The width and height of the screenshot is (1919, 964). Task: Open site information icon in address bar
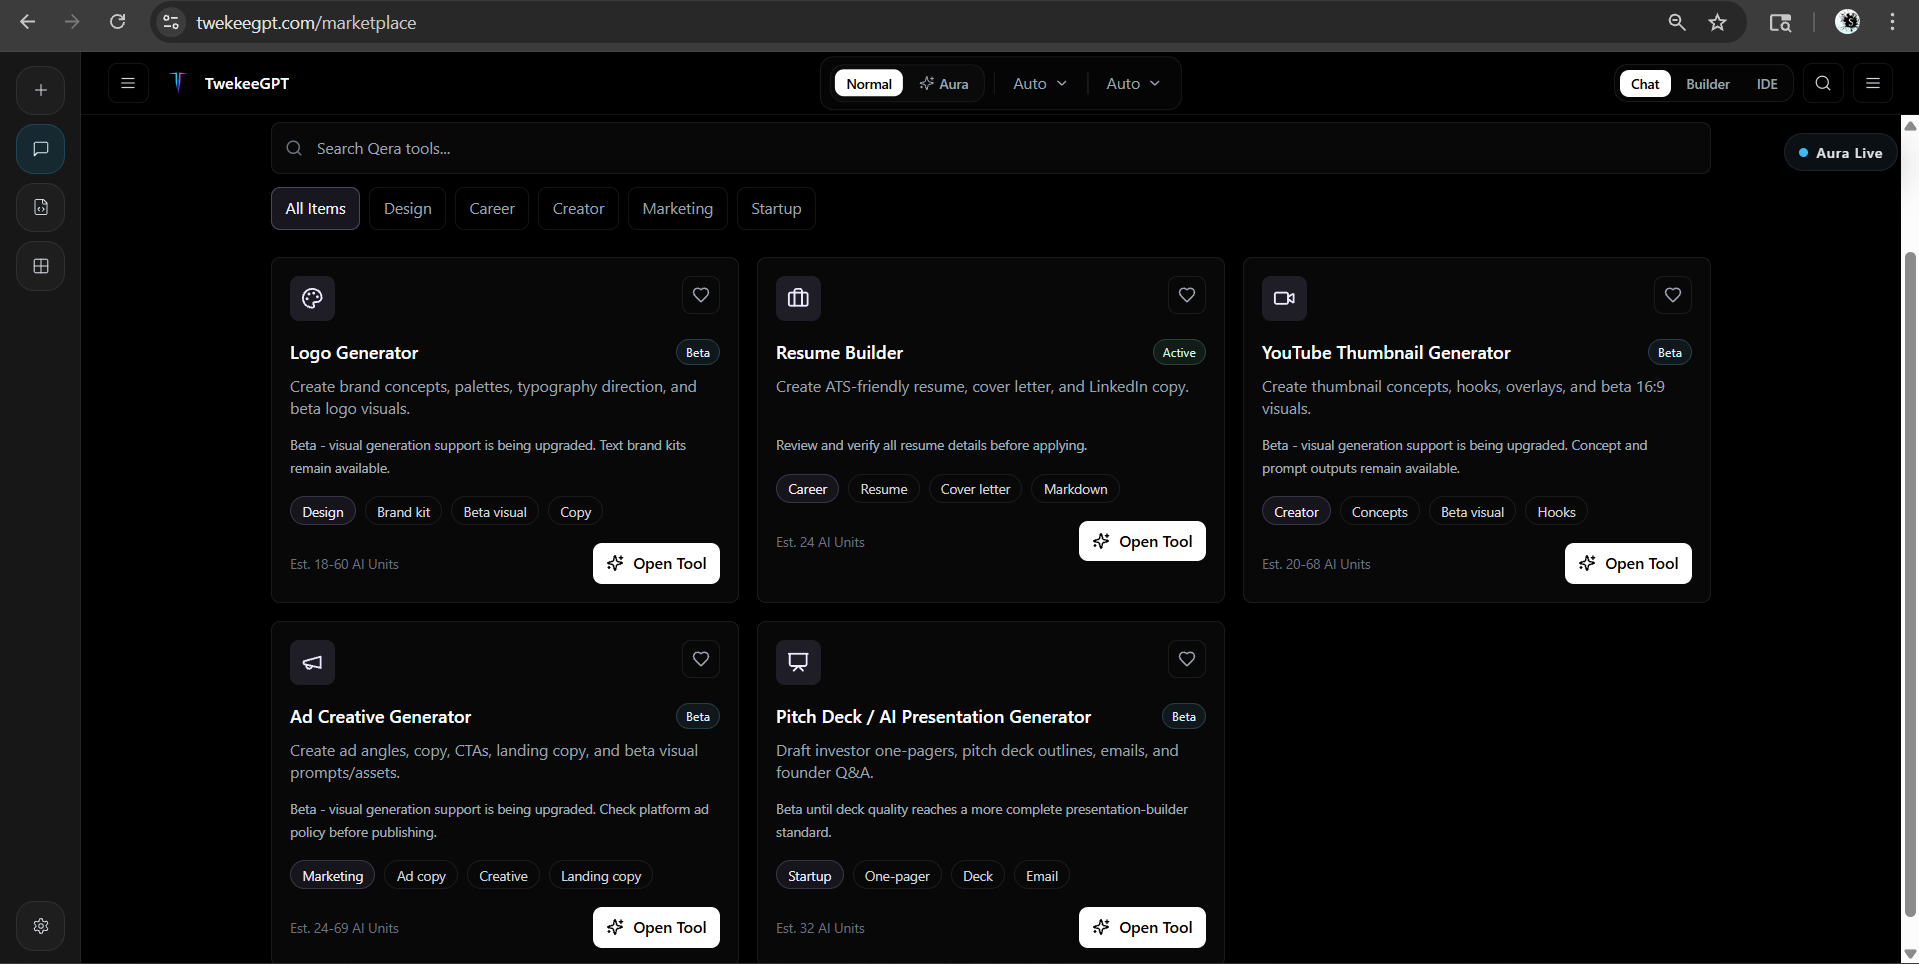pos(172,22)
